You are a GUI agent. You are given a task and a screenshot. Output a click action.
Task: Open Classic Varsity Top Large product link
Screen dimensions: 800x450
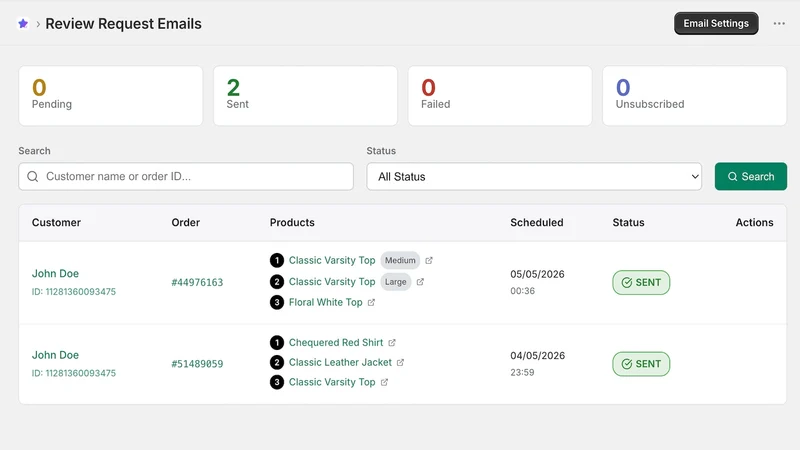coord(332,282)
